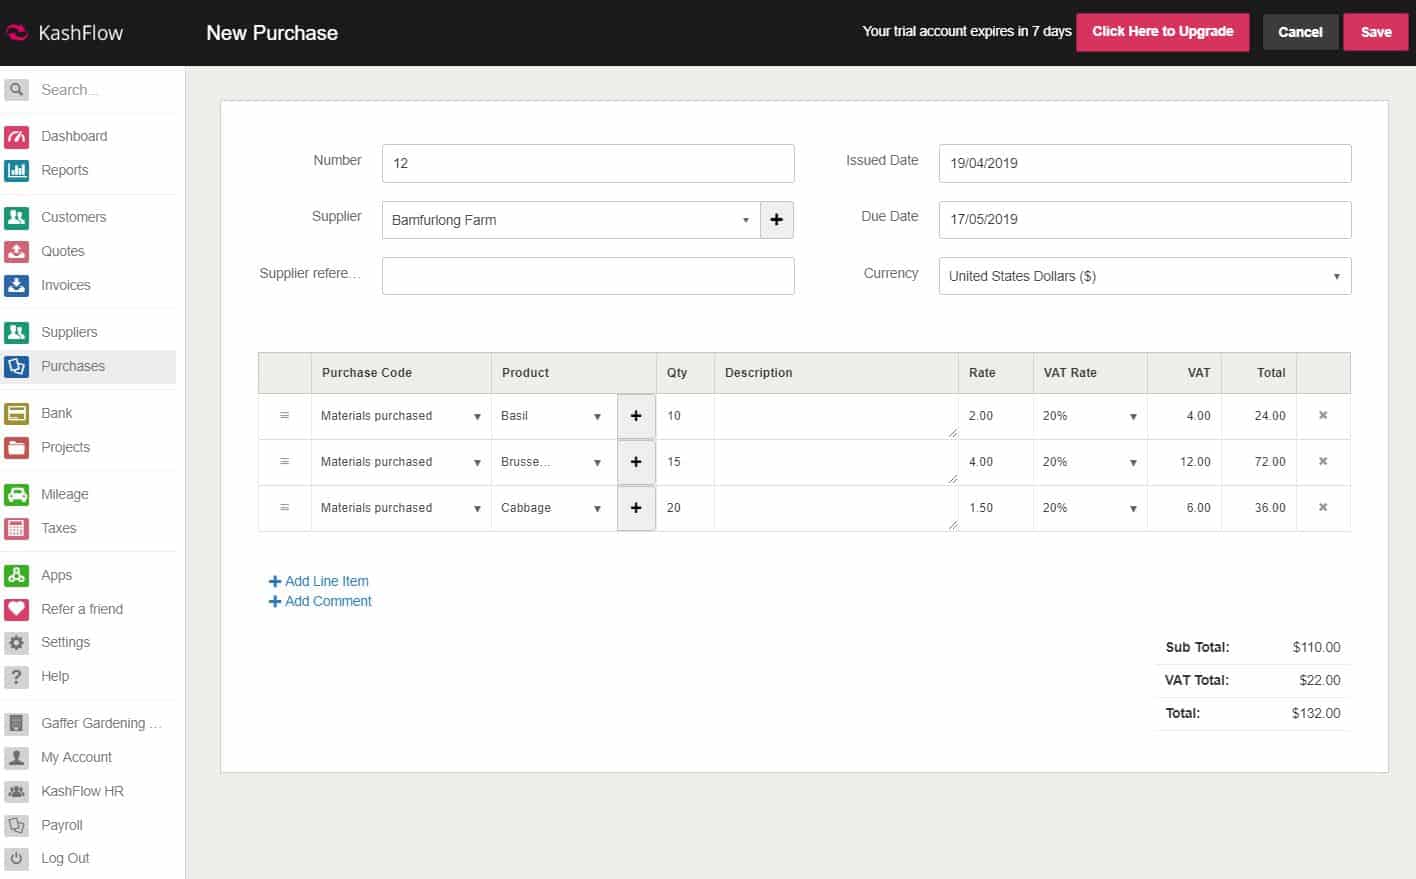The image size is (1416, 879).
Task: Click the Customers people icon
Action: click(16, 217)
